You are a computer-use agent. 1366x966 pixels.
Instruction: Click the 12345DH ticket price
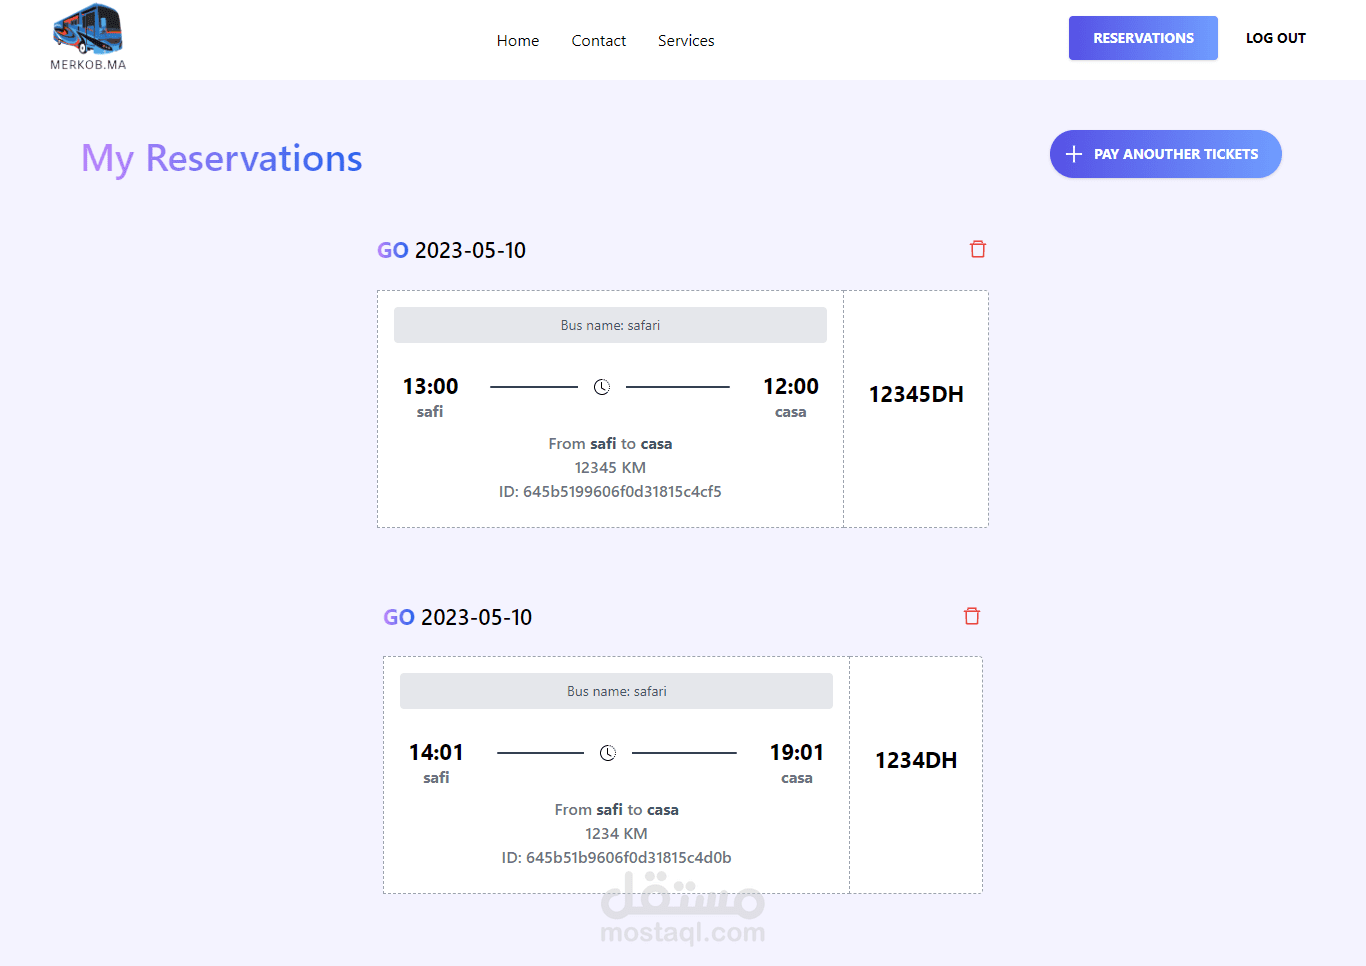pyautogui.click(x=916, y=394)
